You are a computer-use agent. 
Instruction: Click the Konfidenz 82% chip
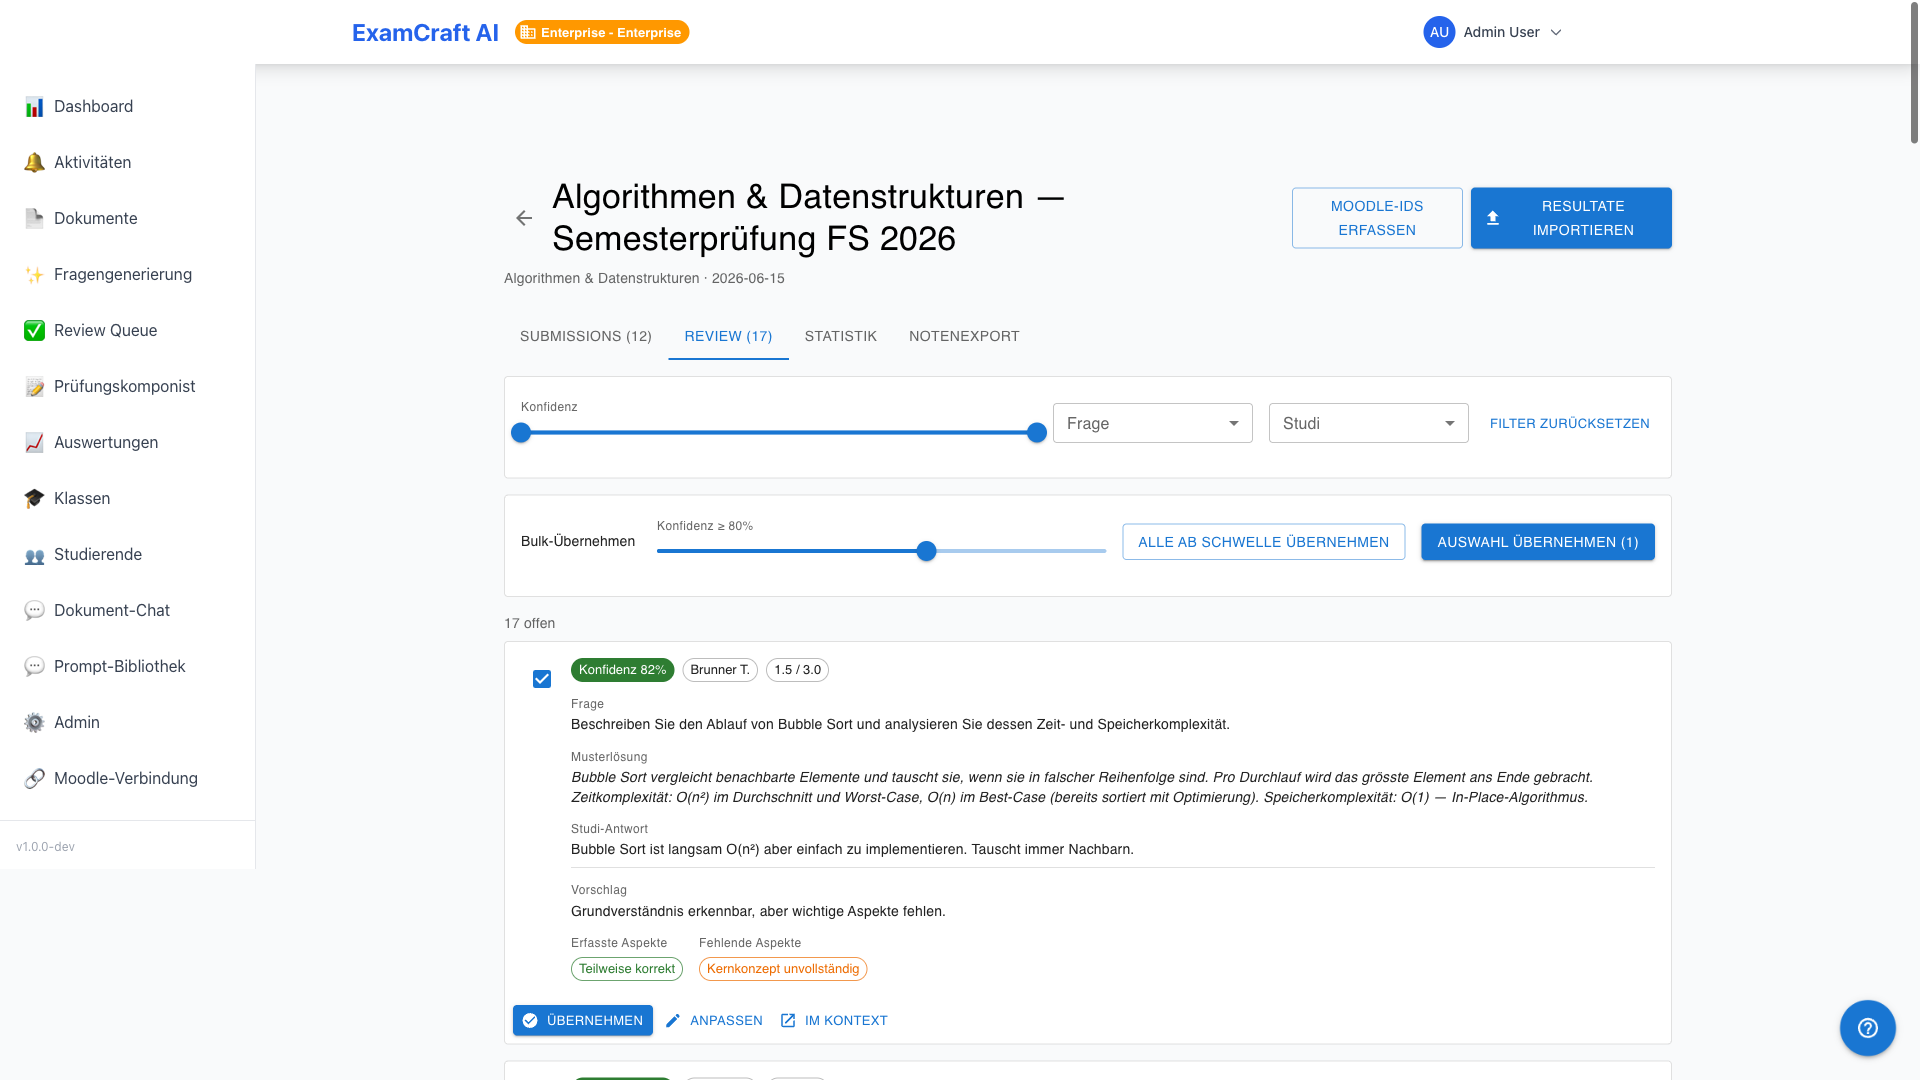(622, 670)
